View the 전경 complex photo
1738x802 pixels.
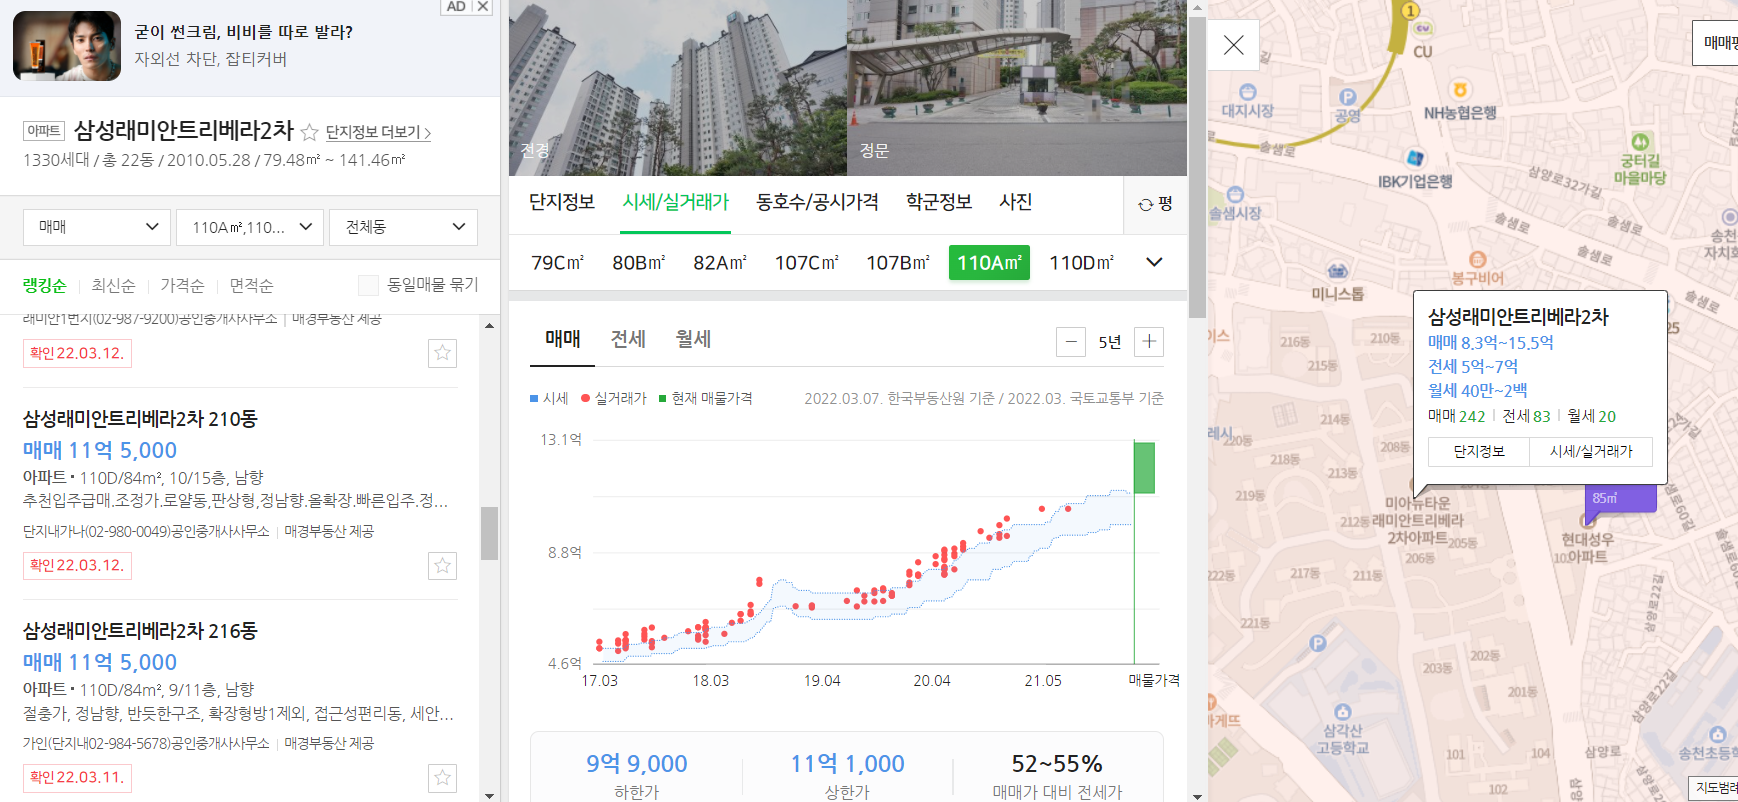678,88
